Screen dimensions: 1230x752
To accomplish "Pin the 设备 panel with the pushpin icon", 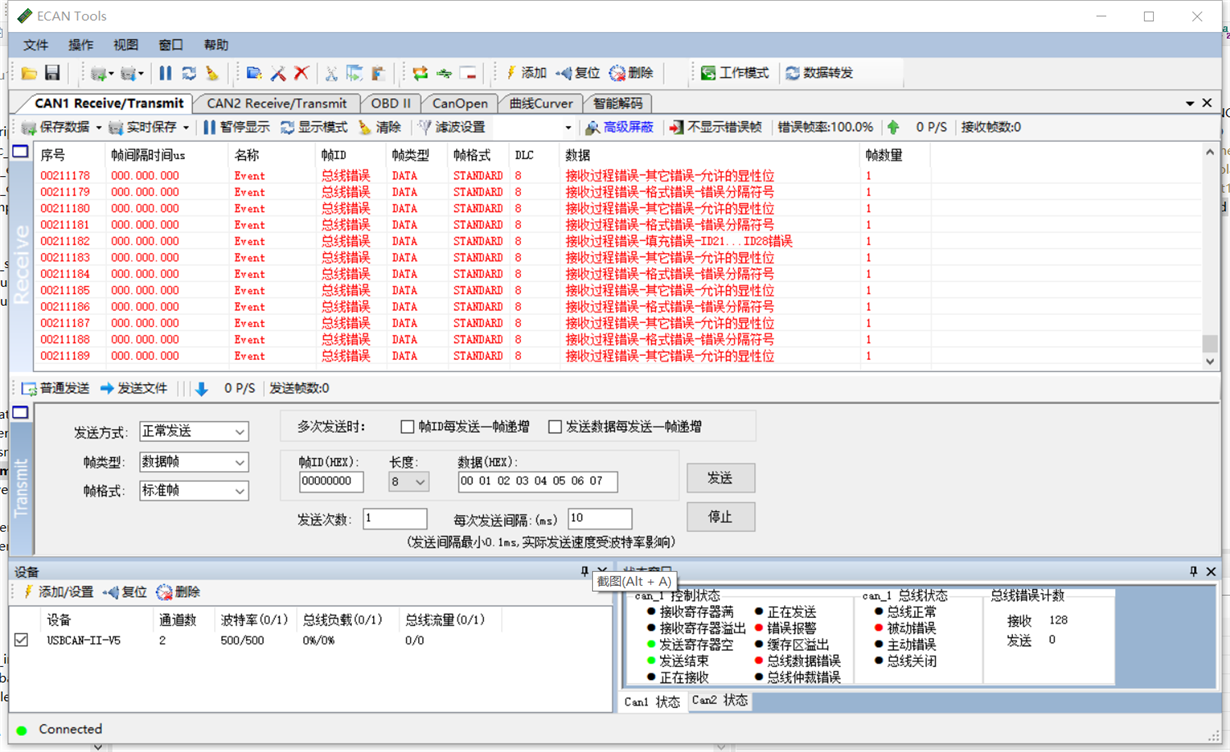I will [x=585, y=571].
